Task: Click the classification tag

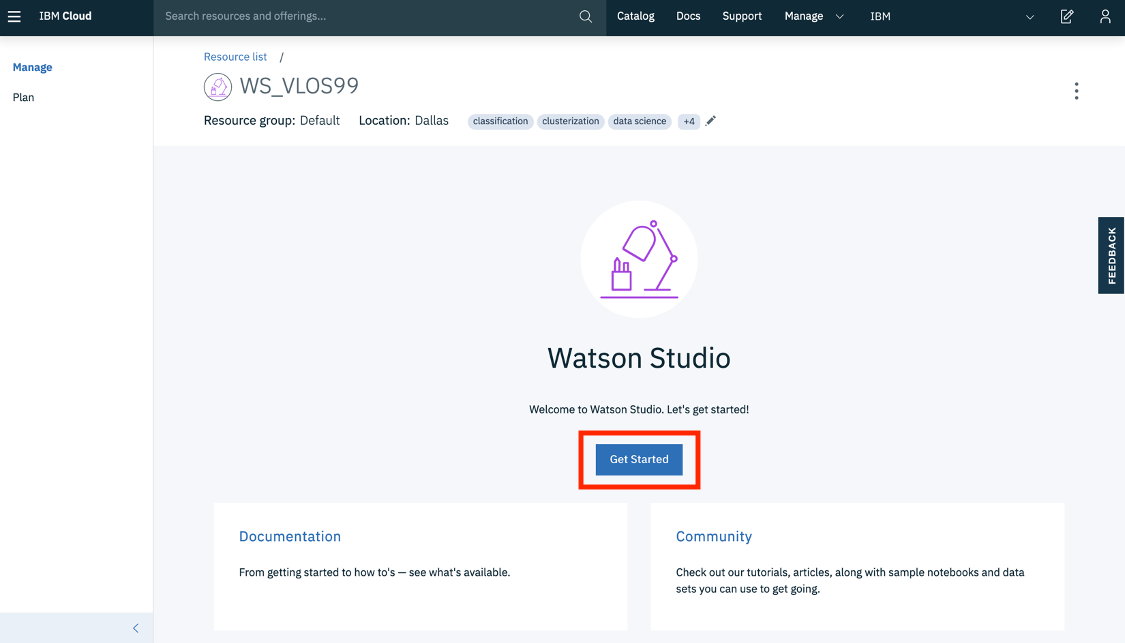Action: [x=500, y=121]
